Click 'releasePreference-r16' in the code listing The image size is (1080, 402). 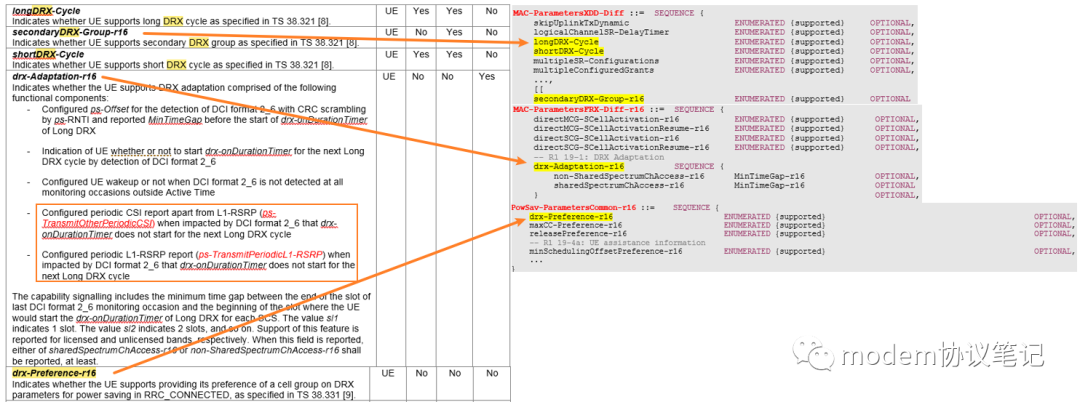tap(578, 234)
